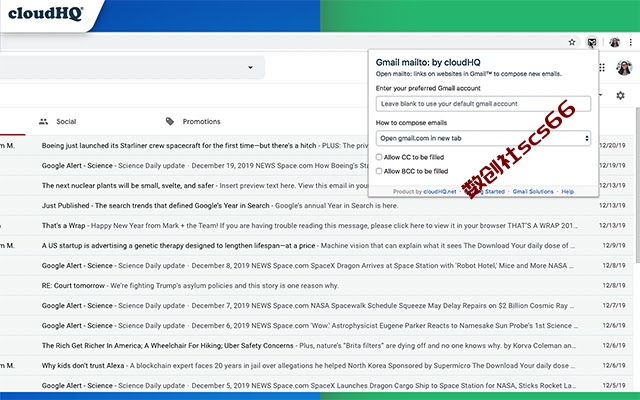Click the 12/20/19 date cell
Screen dimensions: 640x400
point(612,146)
